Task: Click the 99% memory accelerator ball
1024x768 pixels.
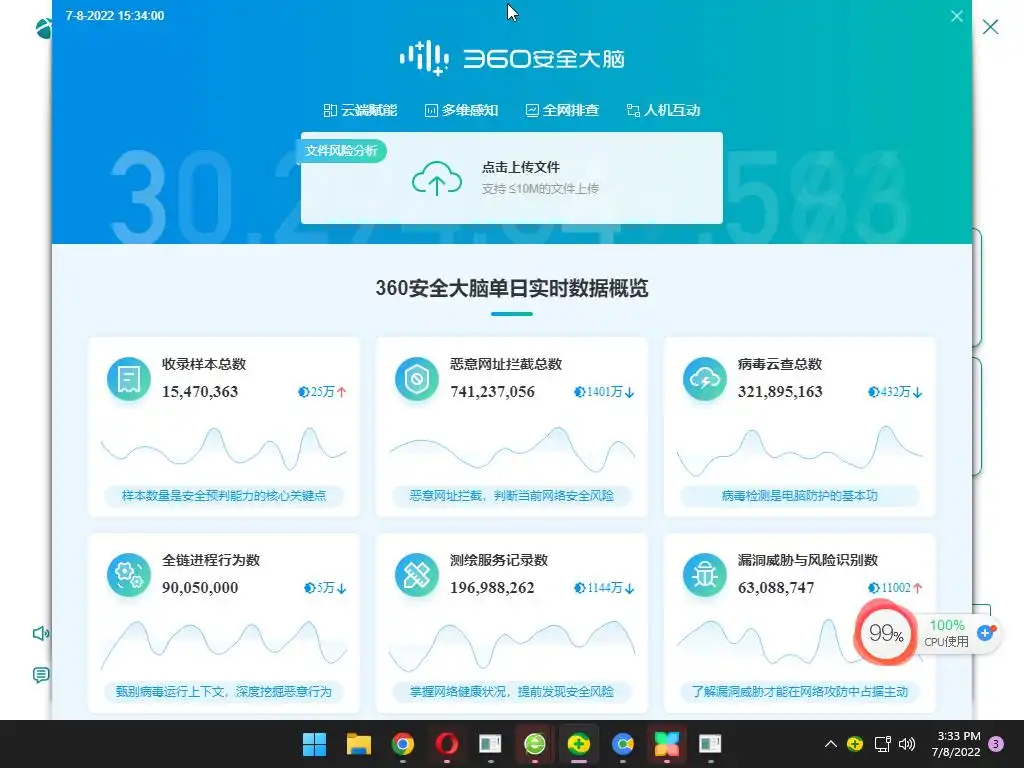Action: click(x=886, y=633)
